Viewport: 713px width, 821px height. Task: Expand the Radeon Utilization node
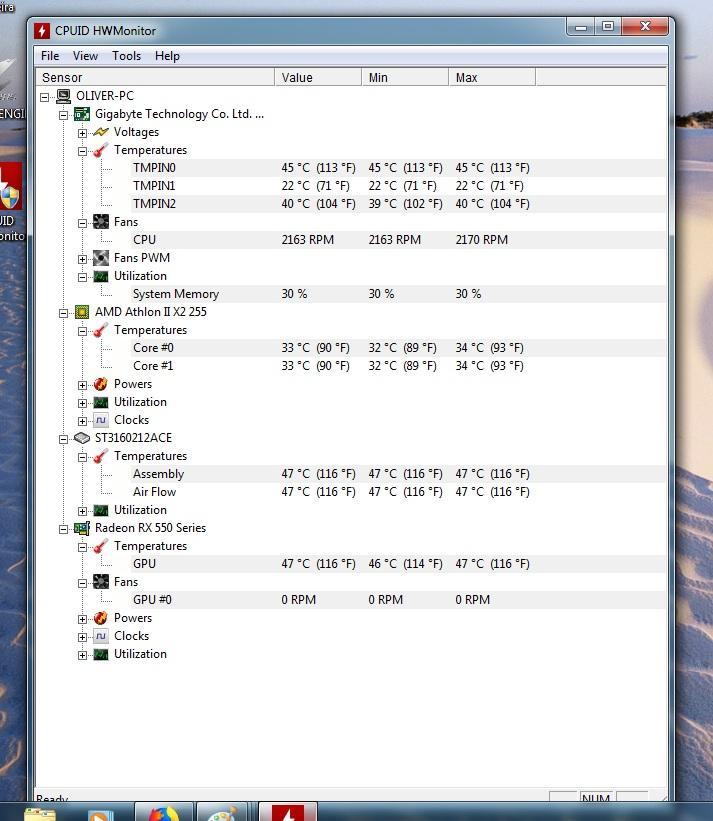point(82,655)
